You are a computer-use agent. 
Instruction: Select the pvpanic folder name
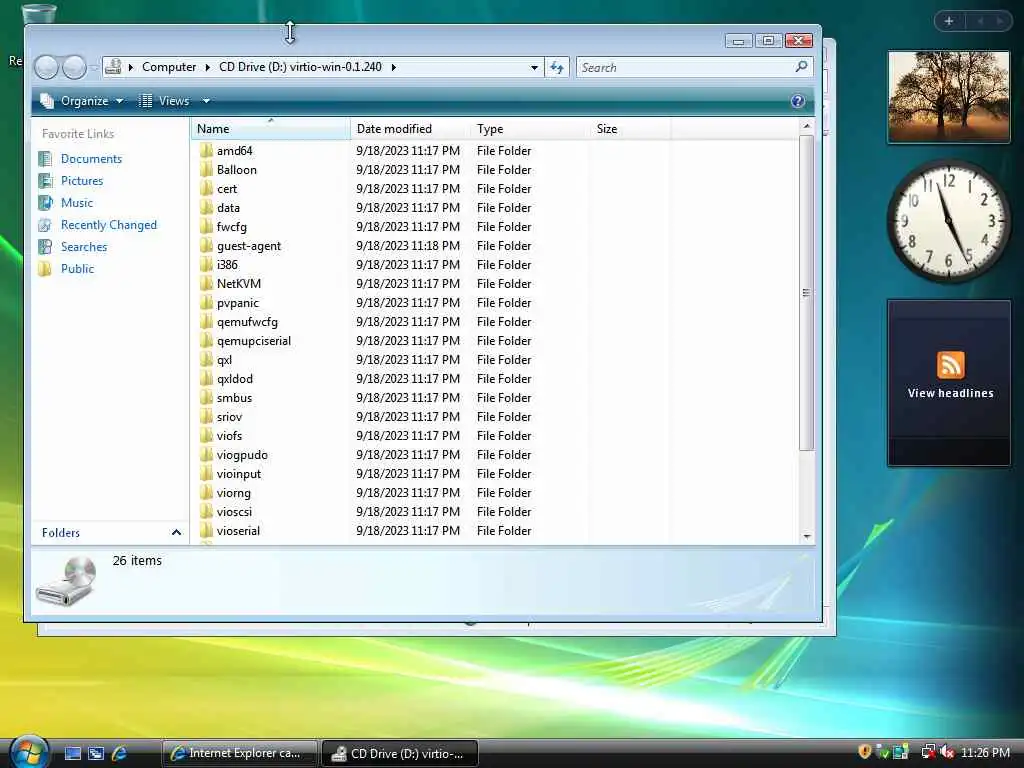(238, 303)
